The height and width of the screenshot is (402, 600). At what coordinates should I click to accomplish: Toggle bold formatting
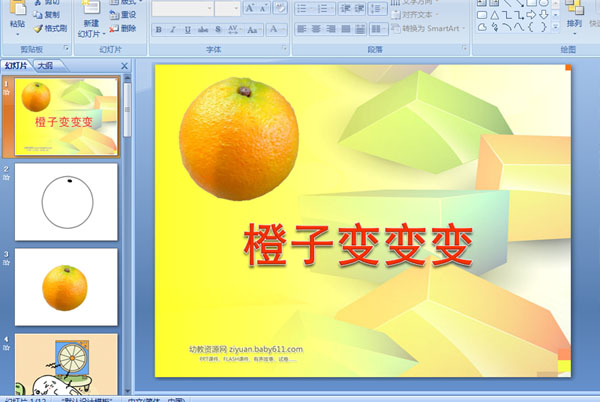click(x=158, y=29)
